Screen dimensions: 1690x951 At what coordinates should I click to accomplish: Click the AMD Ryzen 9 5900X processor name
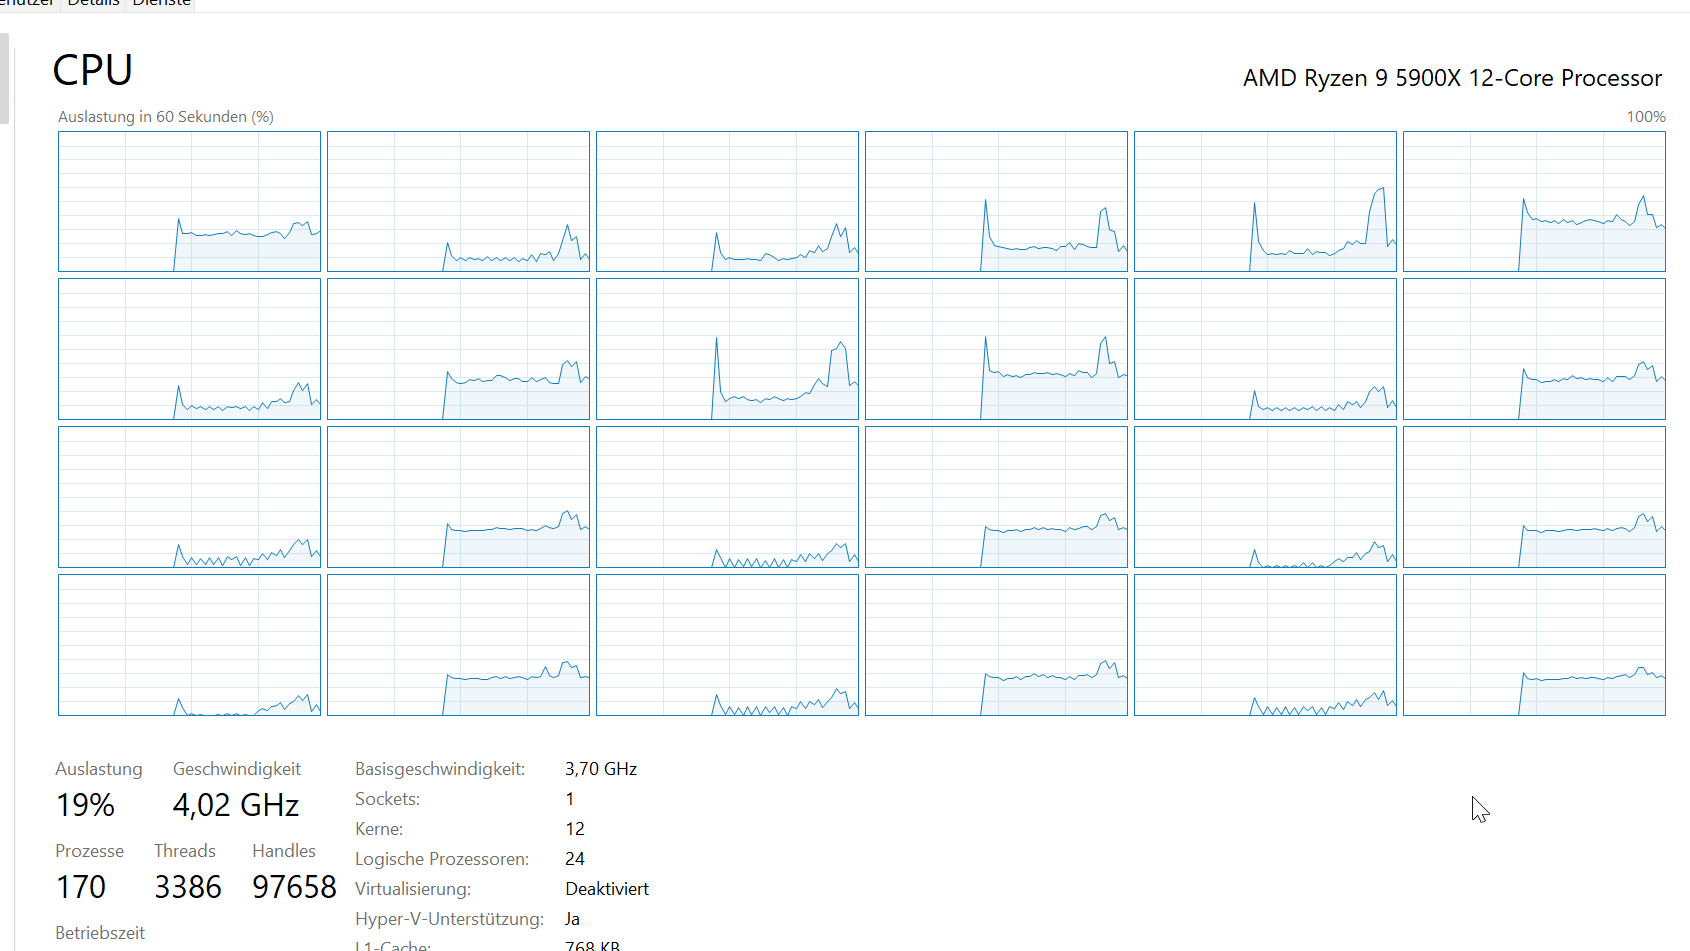pyautogui.click(x=1451, y=78)
